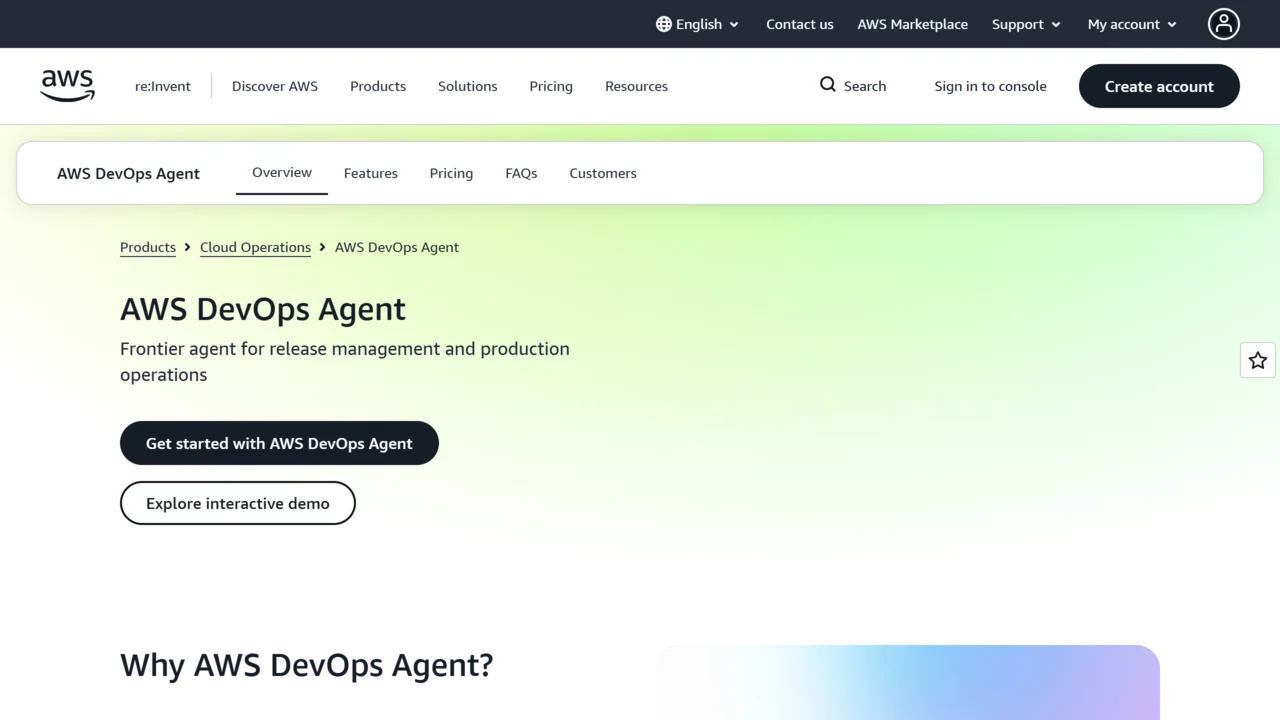
Task: Select the Overview tab
Action: pyautogui.click(x=282, y=173)
